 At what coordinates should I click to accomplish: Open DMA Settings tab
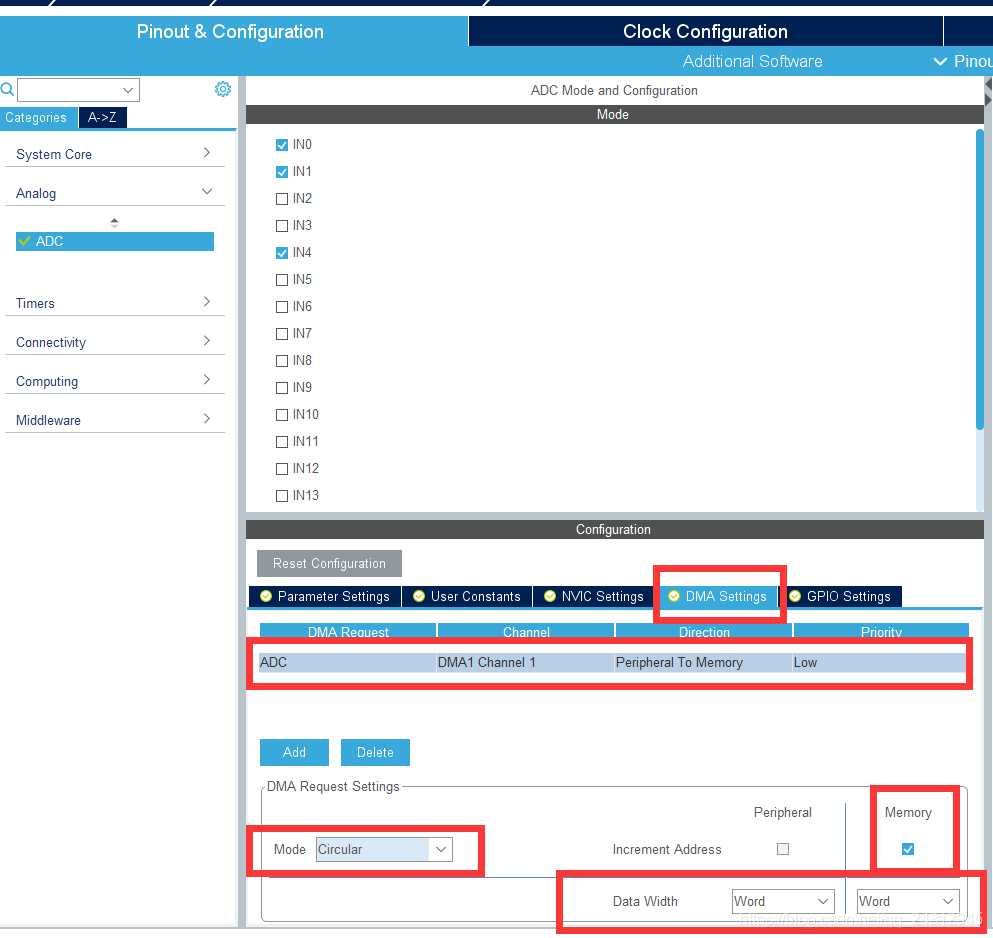point(719,597)
